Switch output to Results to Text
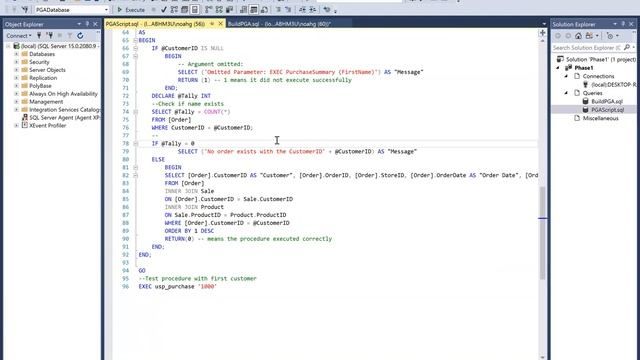The height and width of the screenshot is (360, 640). 244,9
